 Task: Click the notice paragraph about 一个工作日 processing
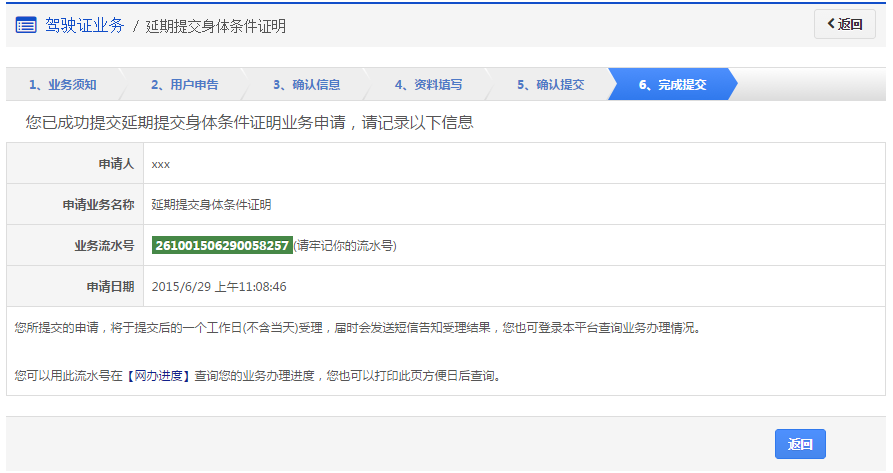pyautogui.click(x=357, y=328)
